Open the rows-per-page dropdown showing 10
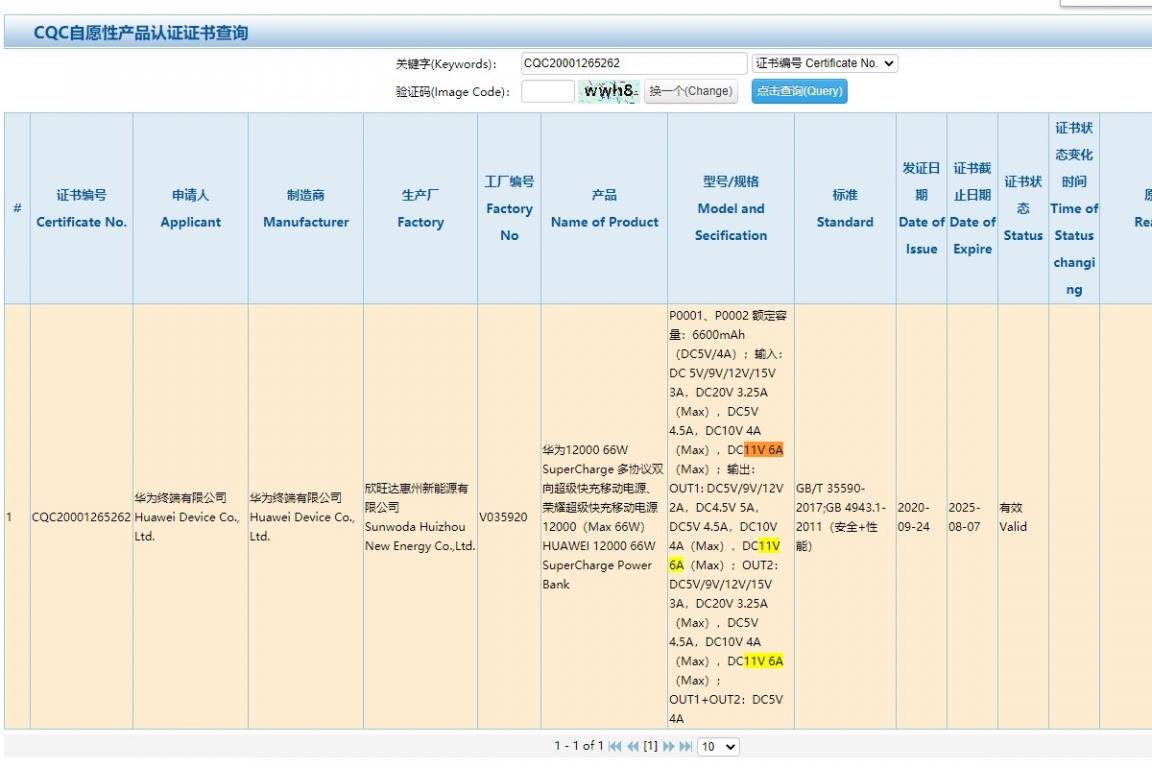Image resolution: width=1152 pixels, height=768 pixels. pos(718,747)
